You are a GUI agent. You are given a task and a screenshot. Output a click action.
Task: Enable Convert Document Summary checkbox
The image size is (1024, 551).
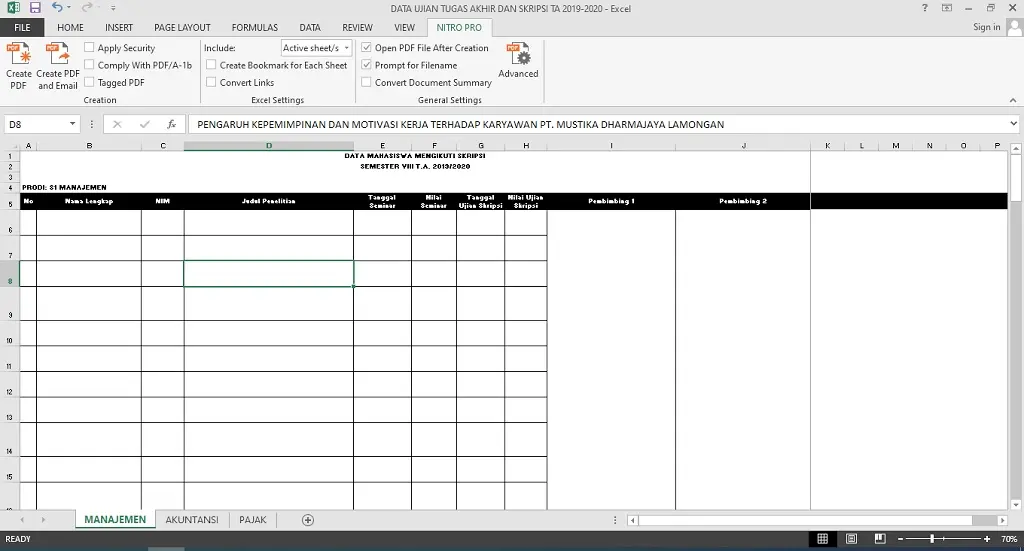click(366, 82)
